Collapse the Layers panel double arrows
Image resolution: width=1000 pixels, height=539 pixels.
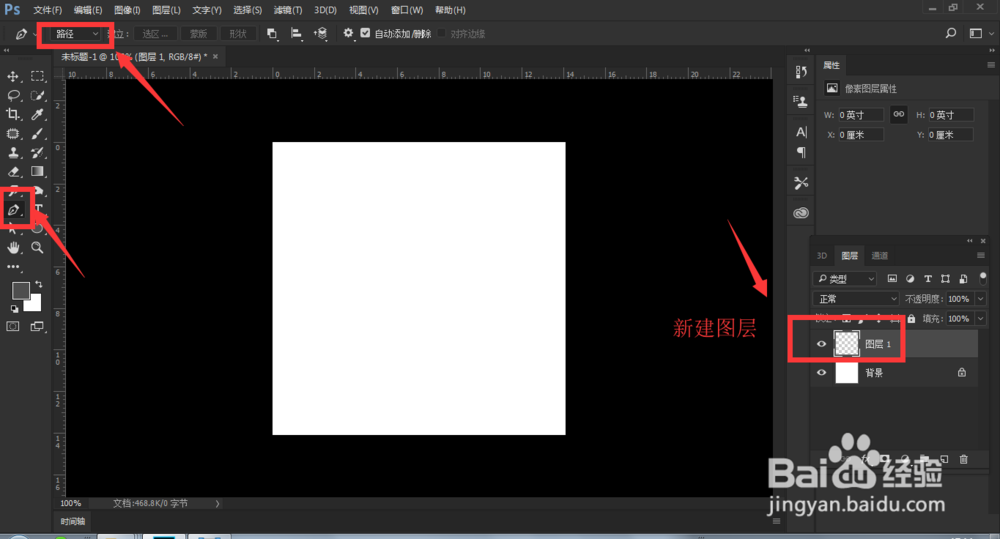(969, 240)
